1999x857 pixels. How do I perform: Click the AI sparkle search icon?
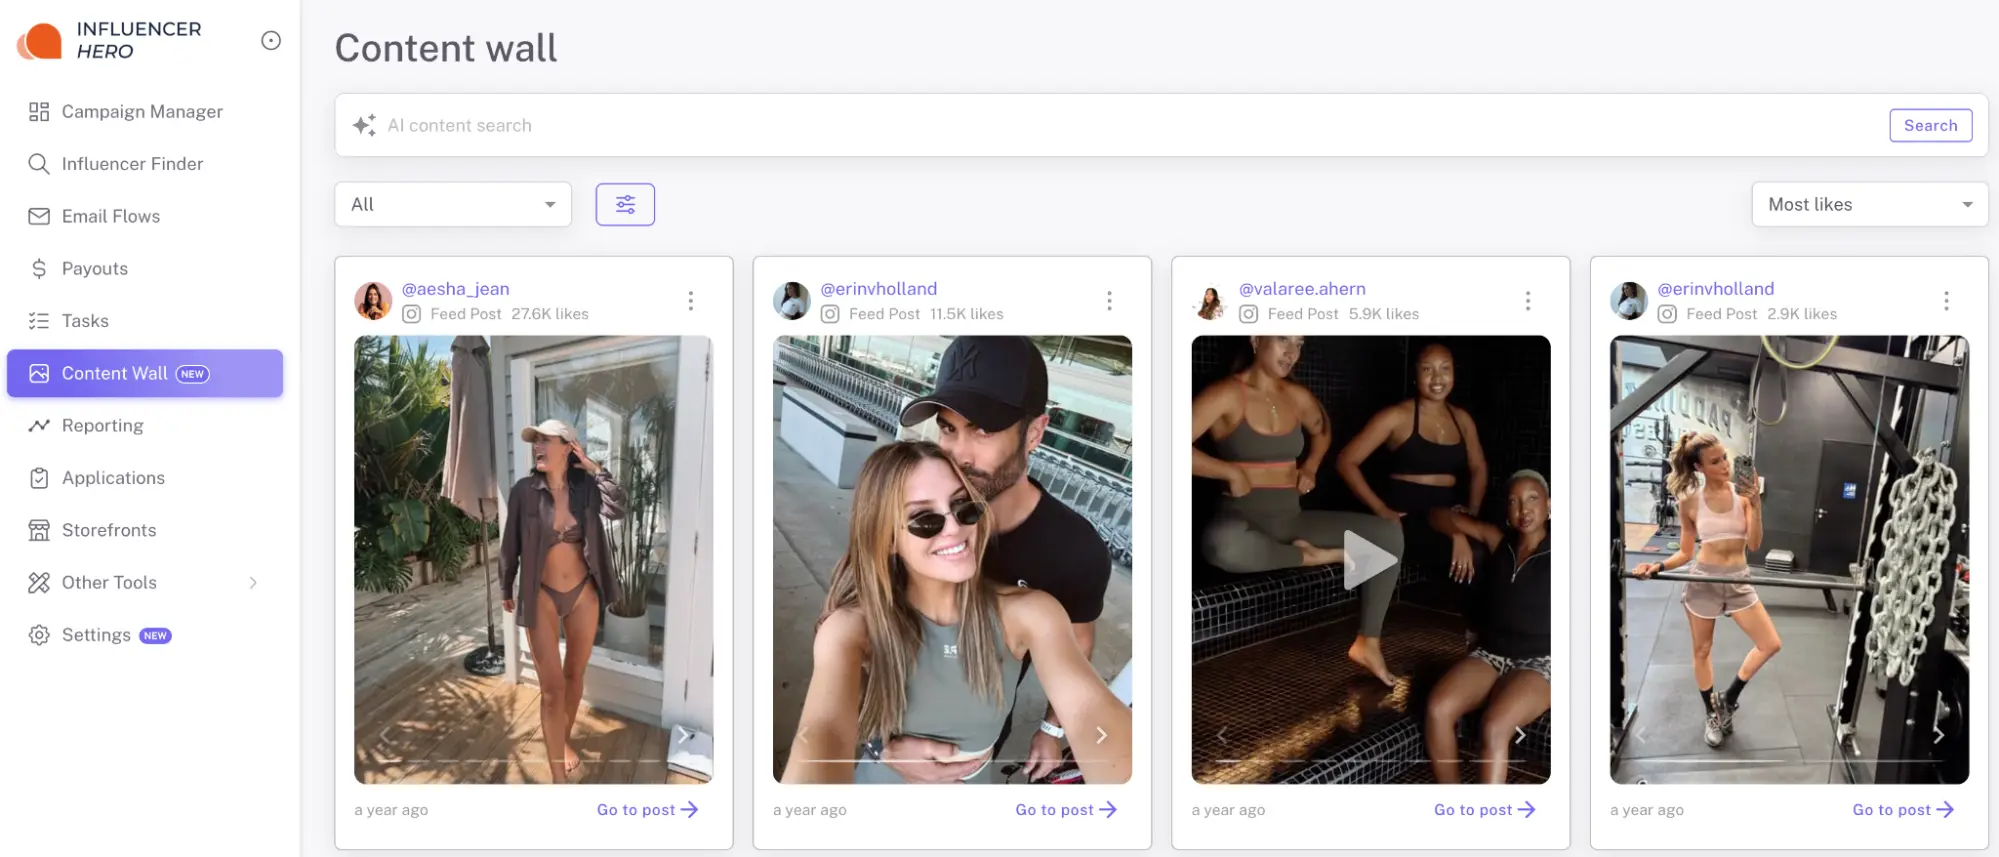pos(364,125)
